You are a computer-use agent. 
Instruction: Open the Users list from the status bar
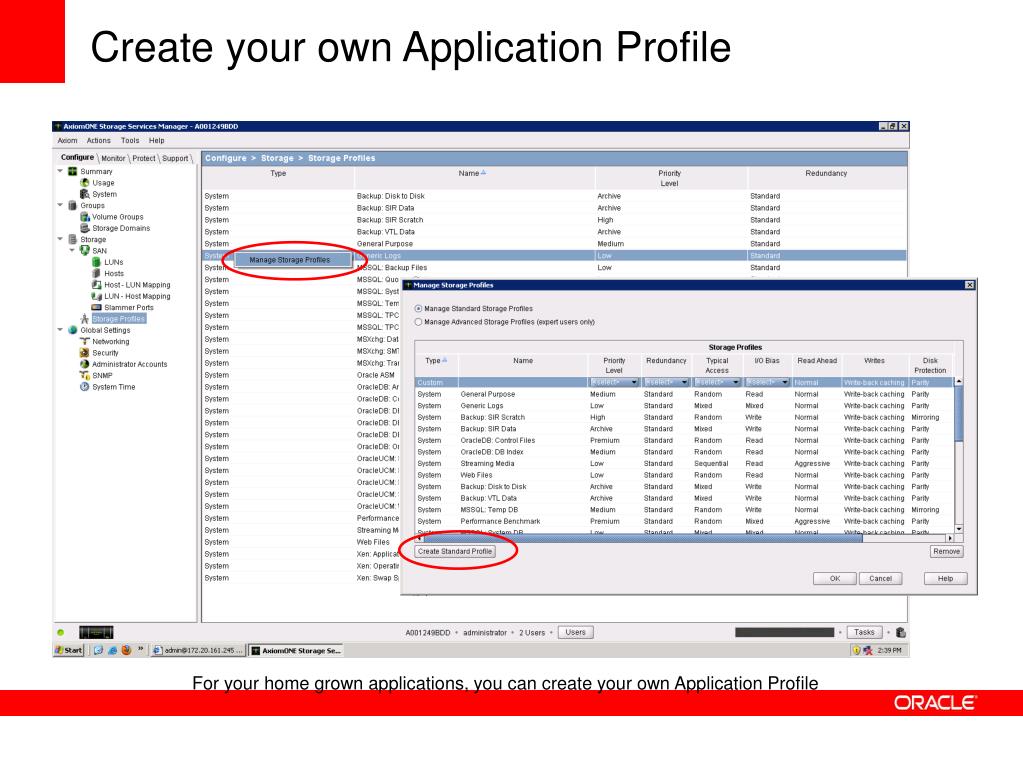pyautogui.click(x=575, y=632)
